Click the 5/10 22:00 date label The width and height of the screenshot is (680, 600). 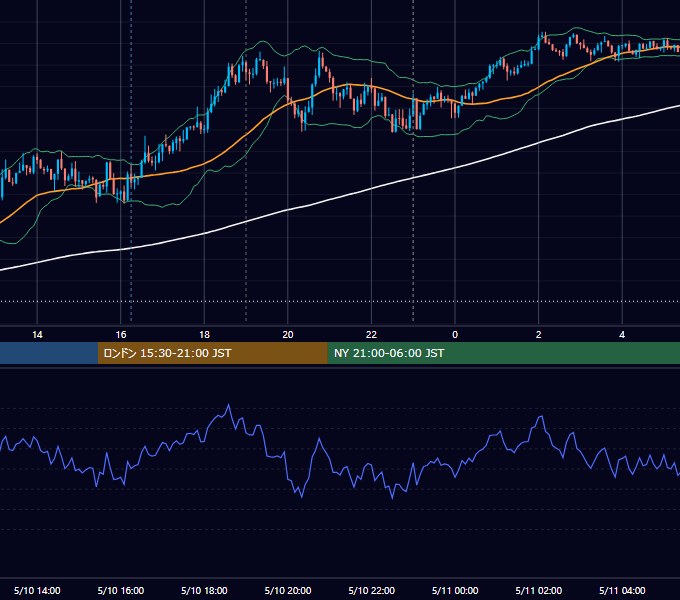(372, 590)
